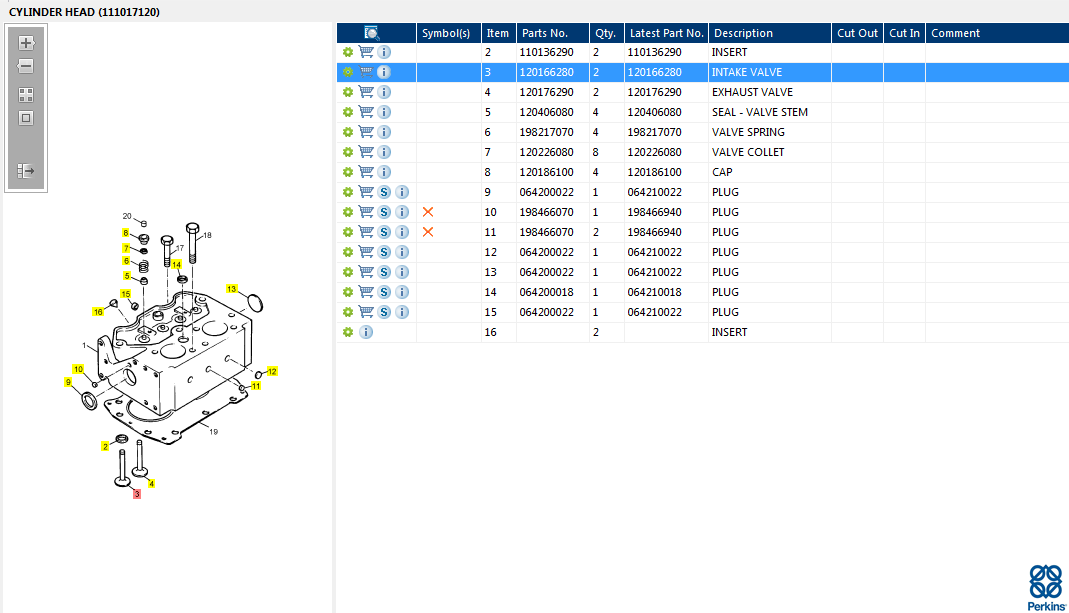This screenshot has height=613, width=1069.
Task: Click latest part number 064210018
Action: coord(654,292)
